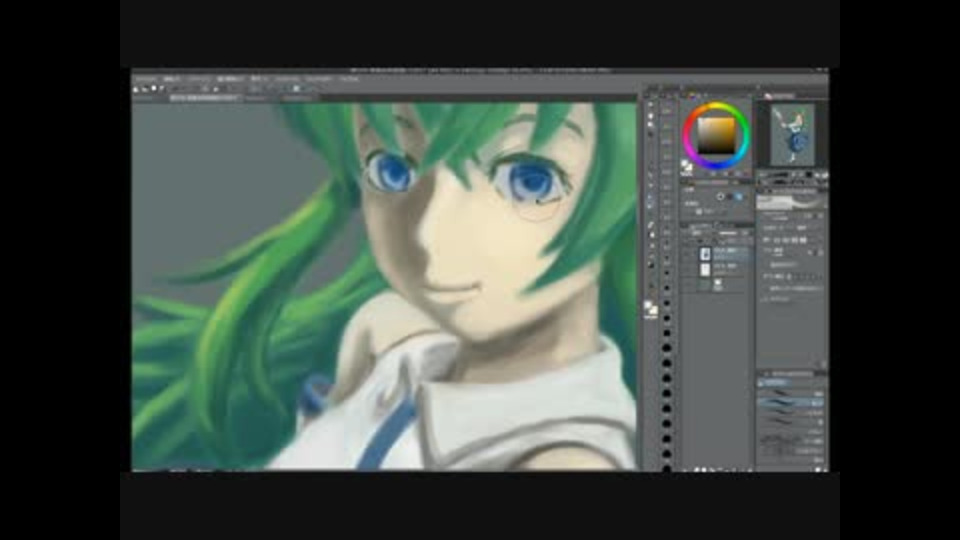Click the Navigator preview thumbnail
Viewport: 960px width, 540px height.
click(x=793, y=135)
